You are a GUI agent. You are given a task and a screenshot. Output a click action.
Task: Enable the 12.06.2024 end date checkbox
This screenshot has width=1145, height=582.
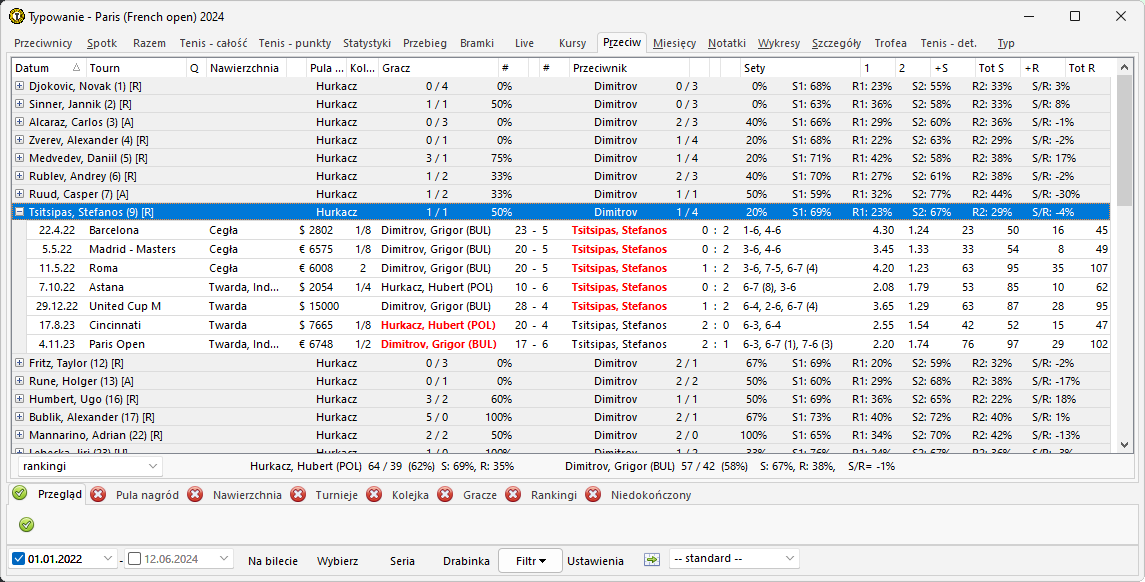click(135, 560)
